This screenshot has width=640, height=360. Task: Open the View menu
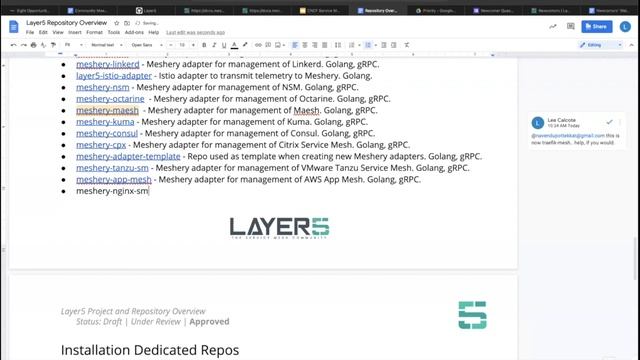tap(58, 32)
